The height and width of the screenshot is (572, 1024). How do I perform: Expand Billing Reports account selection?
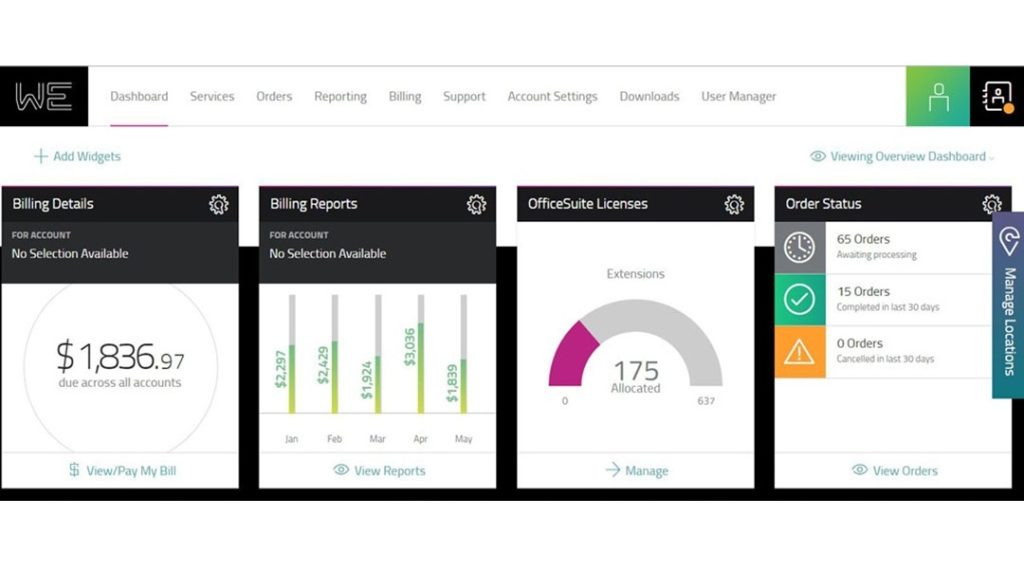pyautogui.click(x=377, y=247)
